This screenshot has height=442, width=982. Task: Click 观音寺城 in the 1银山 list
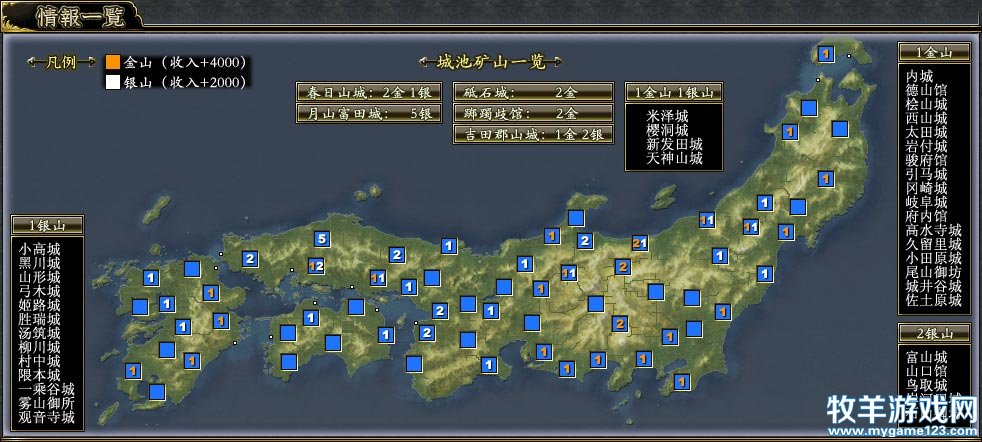[47, 418]
